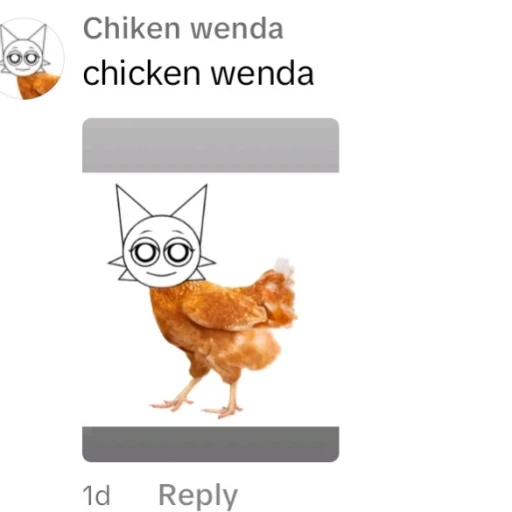Image resolution: width=512 pixels, height=512 pixels.
Task: Reply to the chicken wenda comment
Action: coord(198,497)
